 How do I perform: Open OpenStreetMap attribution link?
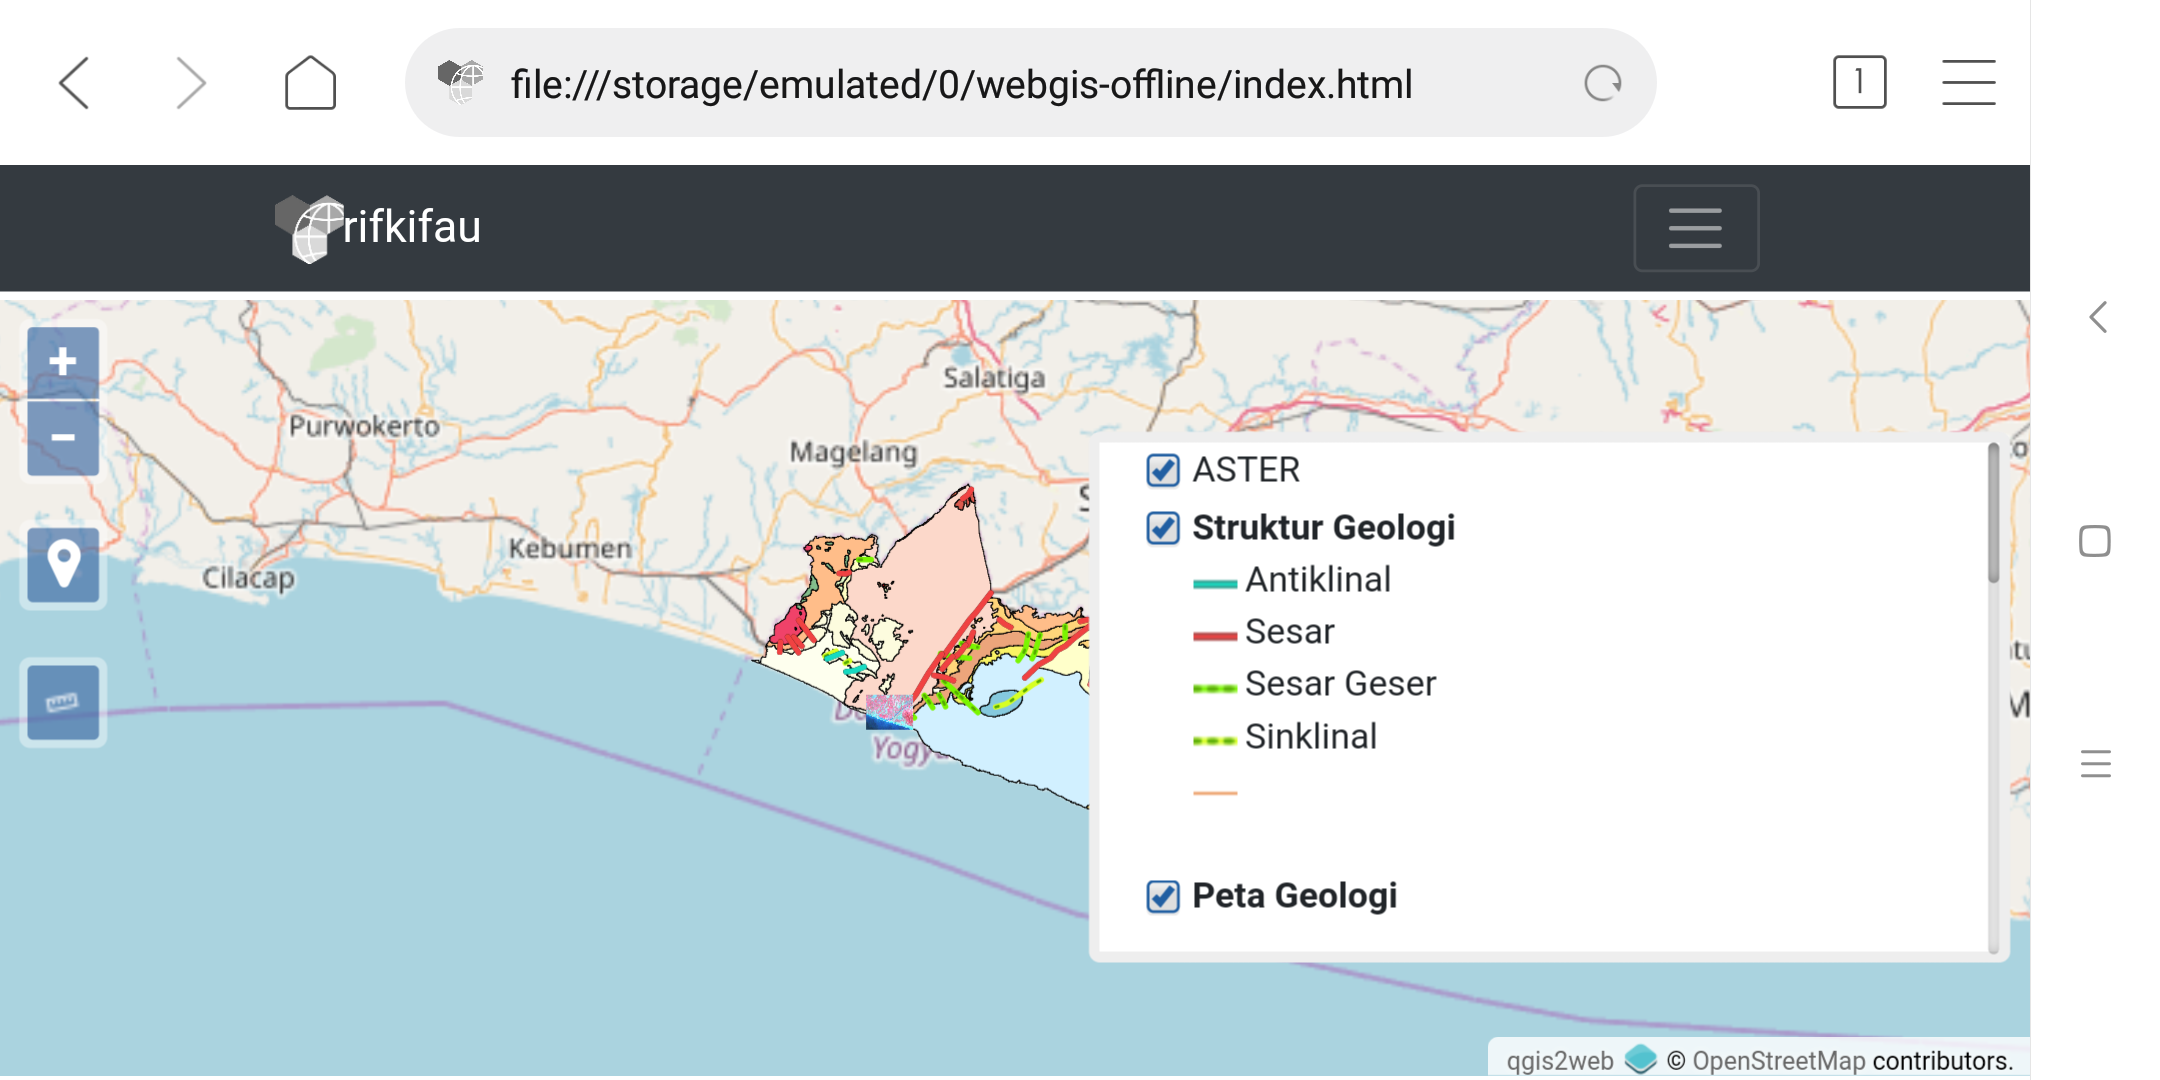point(1778,1061)
